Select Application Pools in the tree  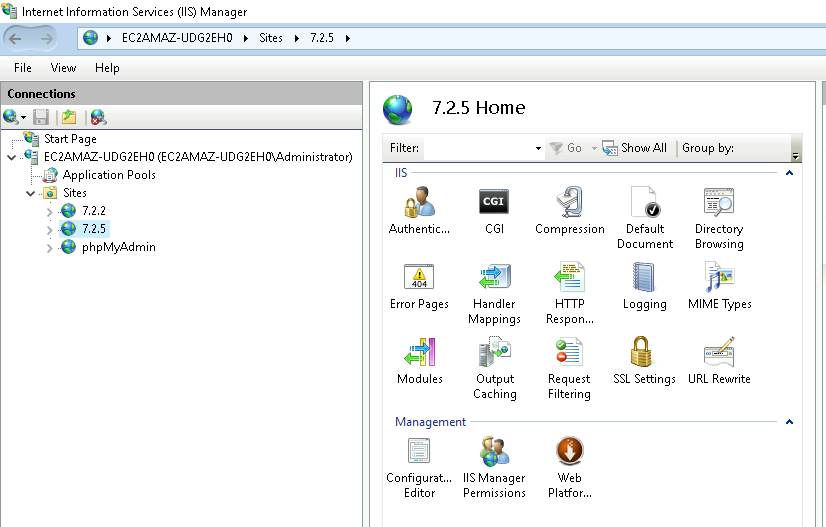pos(109,175)
